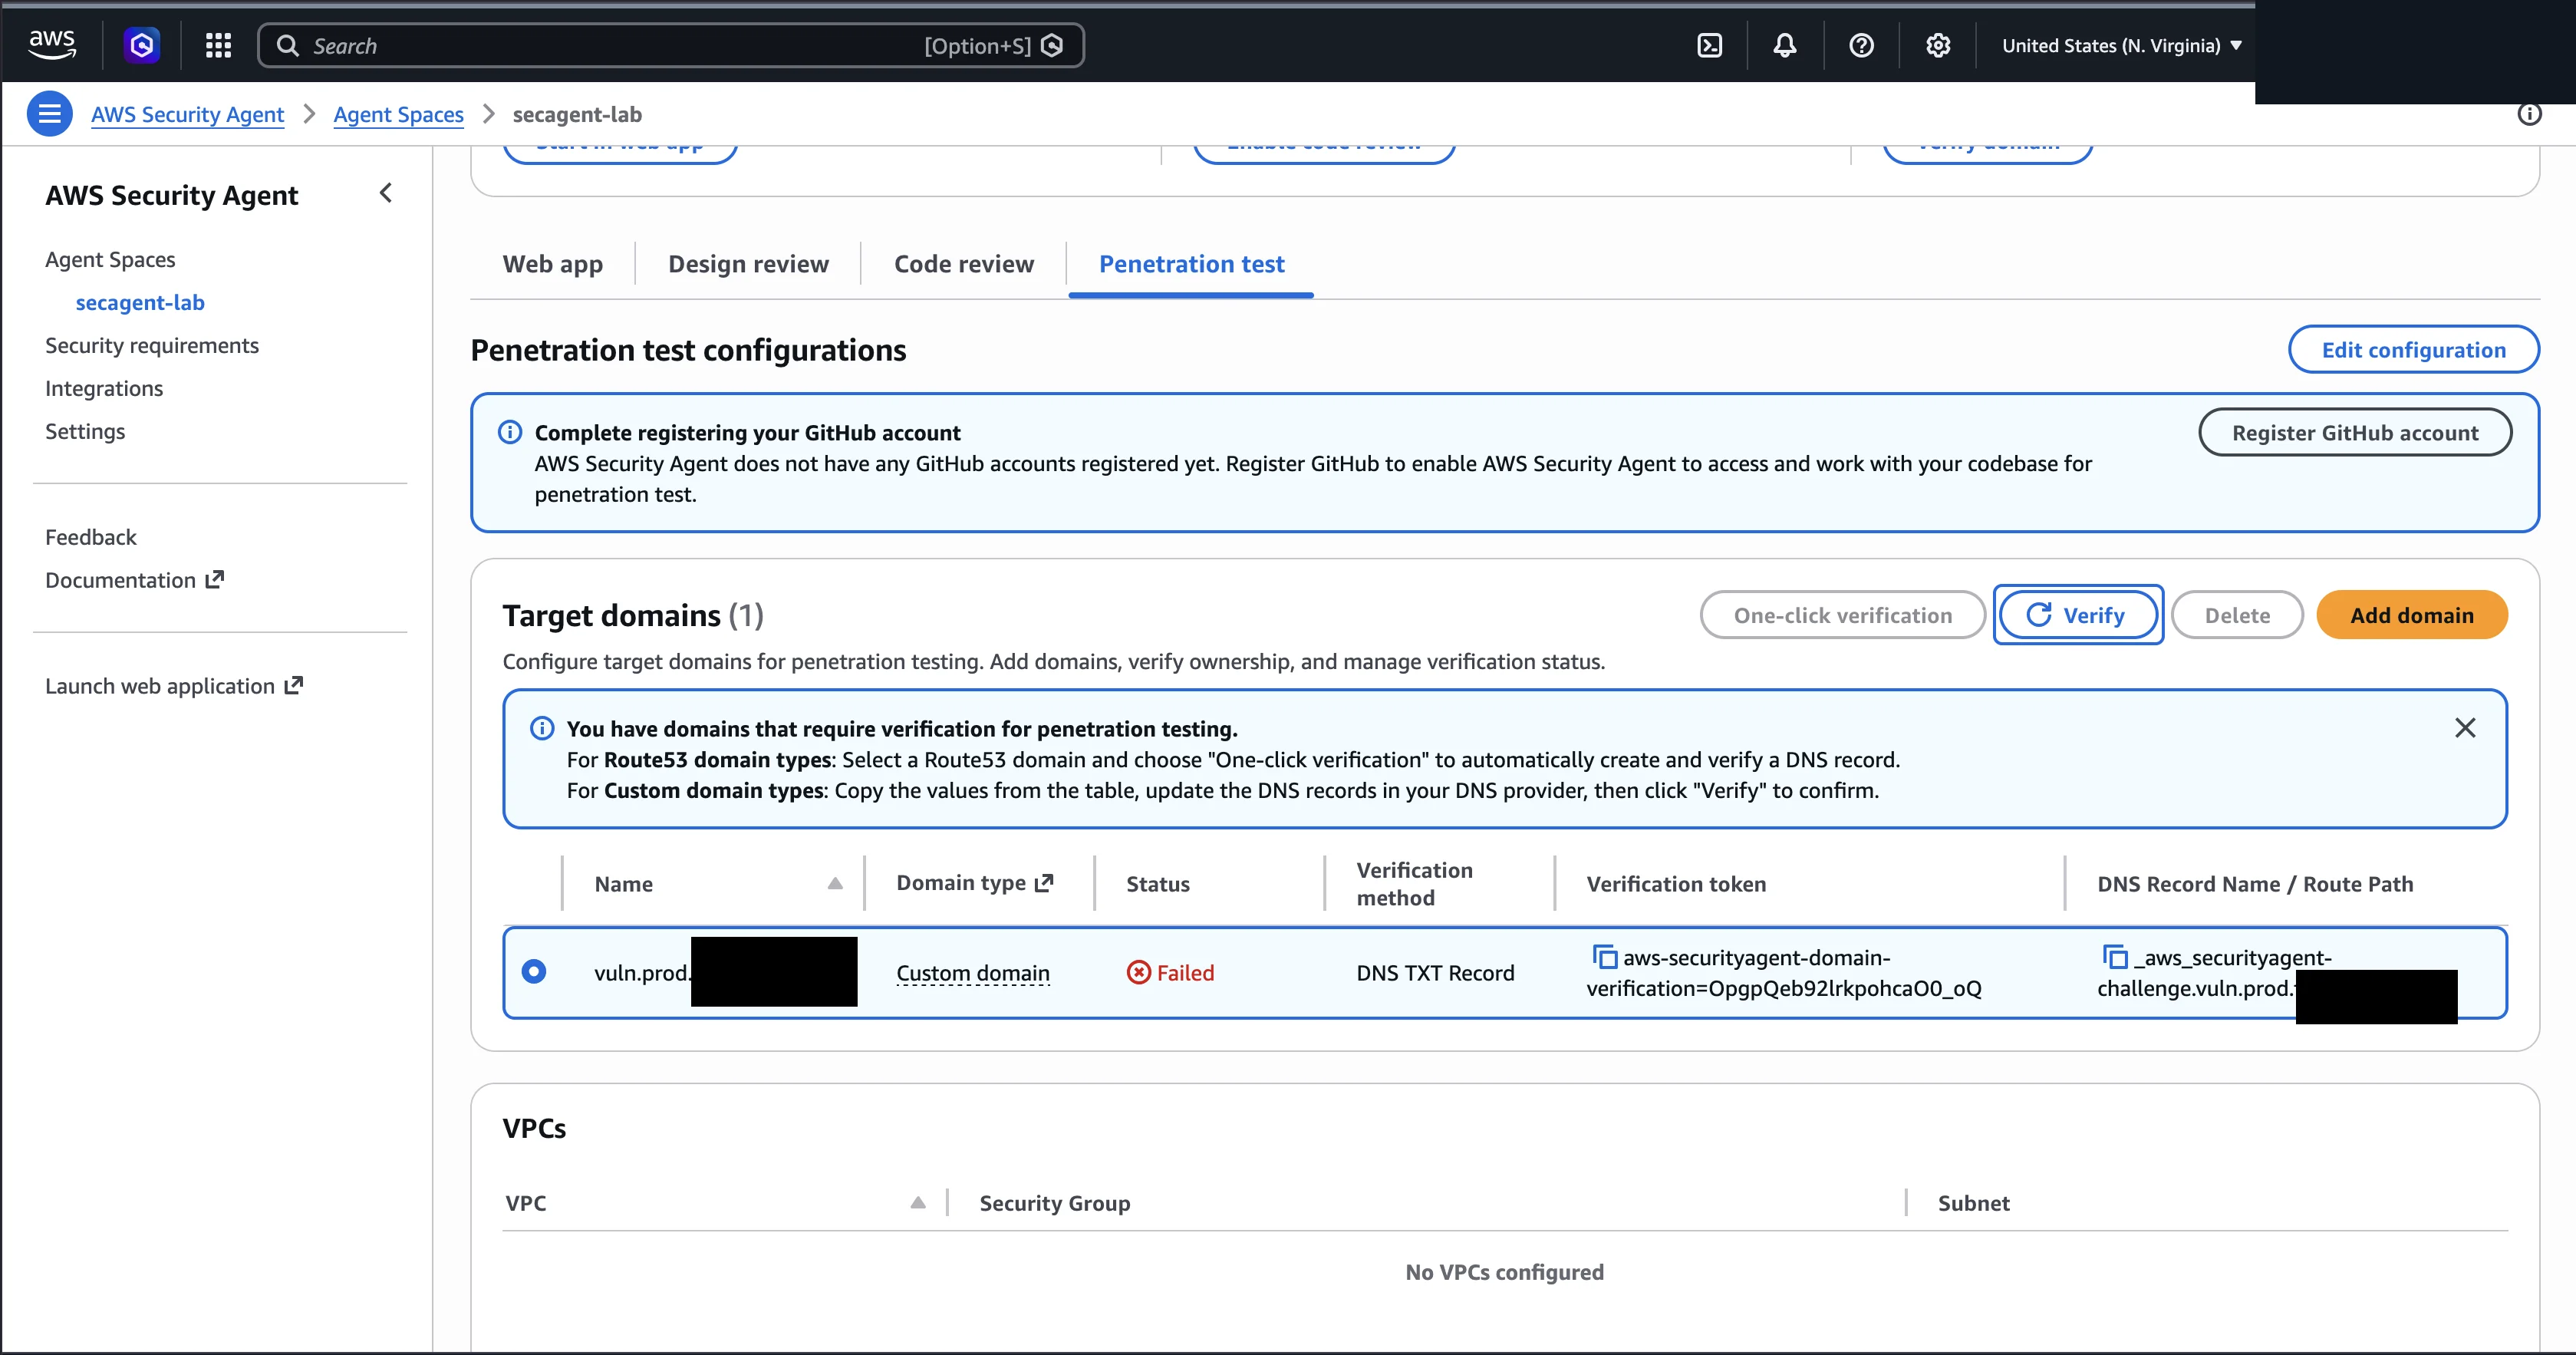Click the Failed status text
This screenshot has height=1355, width=2576.
(x=1185, y=972)
